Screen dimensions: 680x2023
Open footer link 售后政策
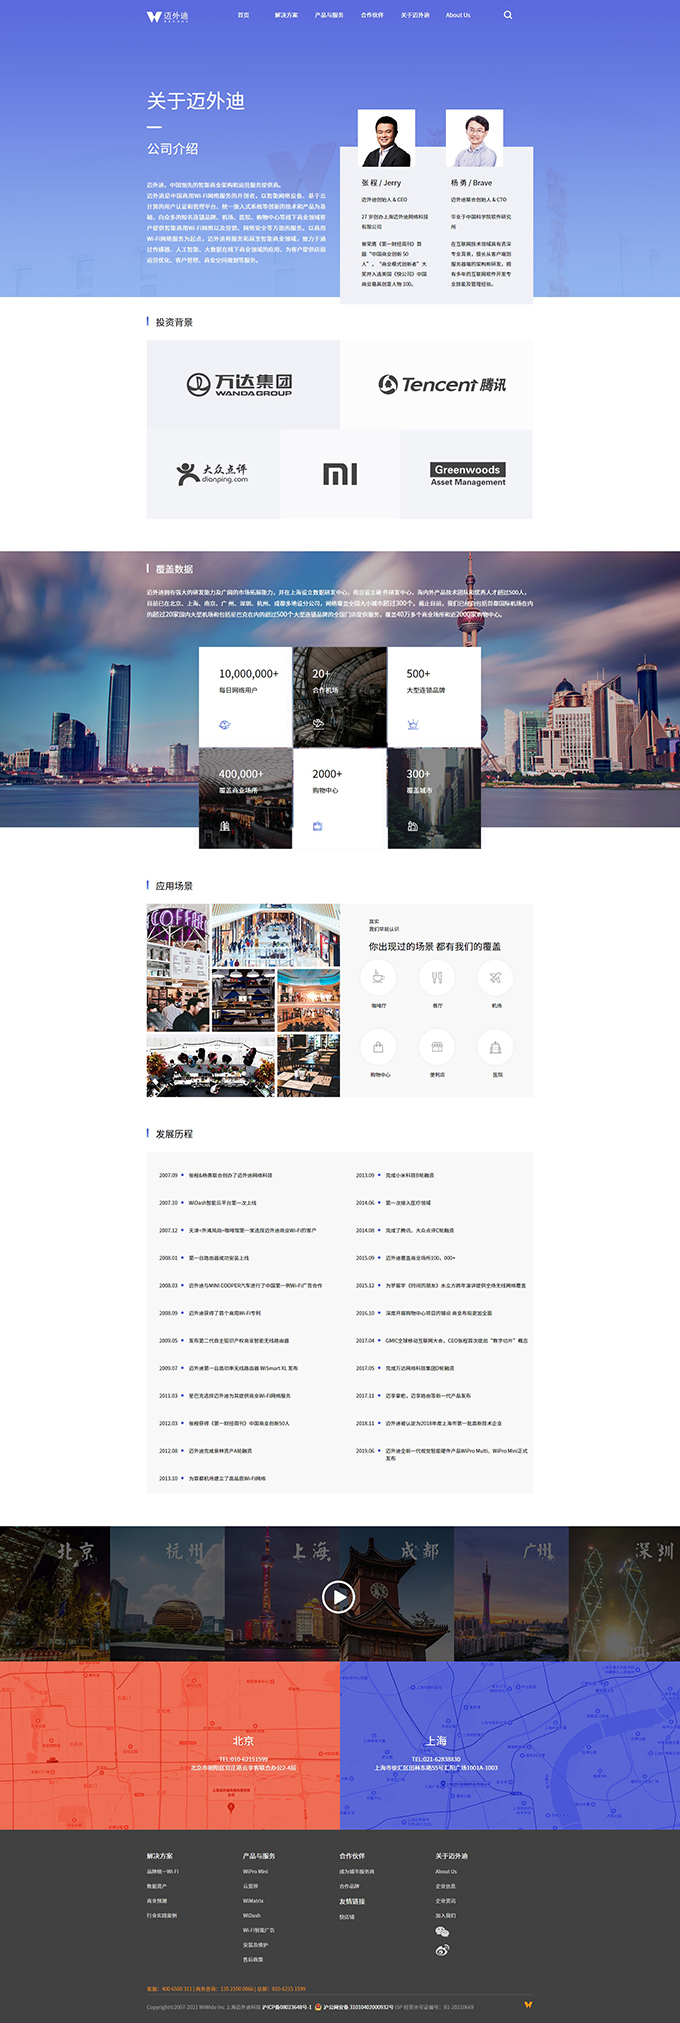tap(253, 1960)
